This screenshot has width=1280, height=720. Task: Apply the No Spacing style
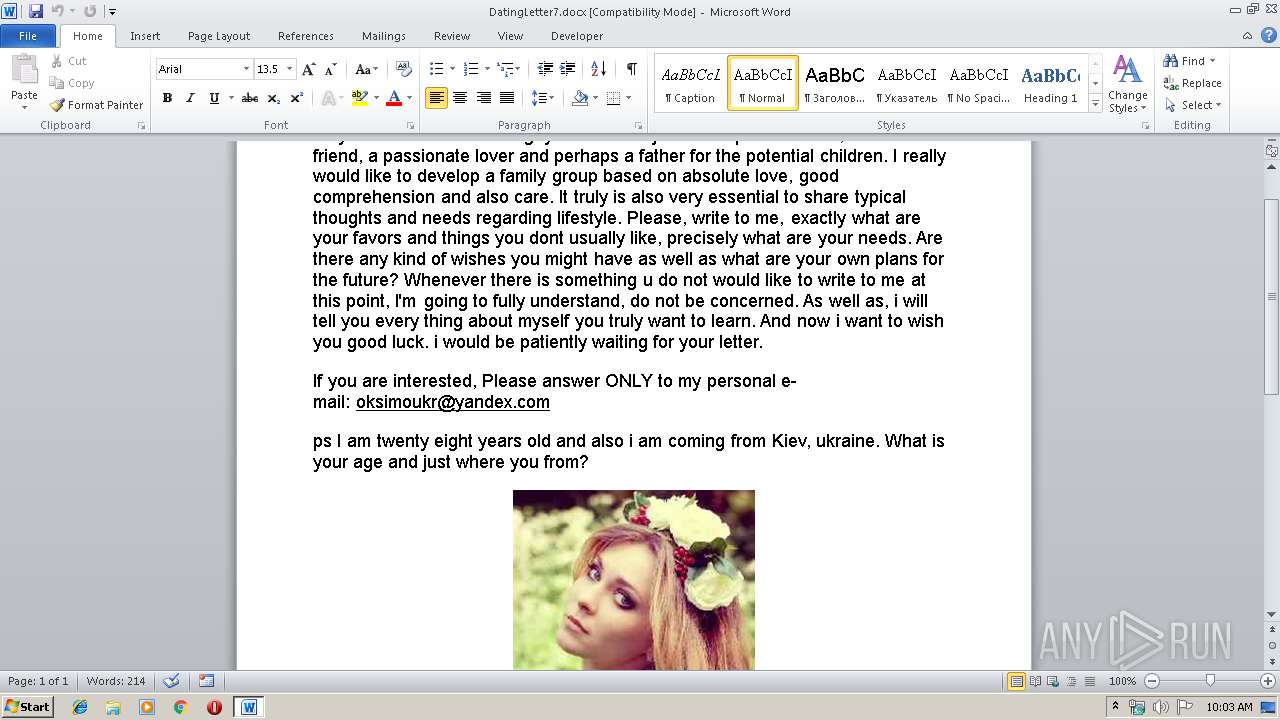tap(979, 83)
